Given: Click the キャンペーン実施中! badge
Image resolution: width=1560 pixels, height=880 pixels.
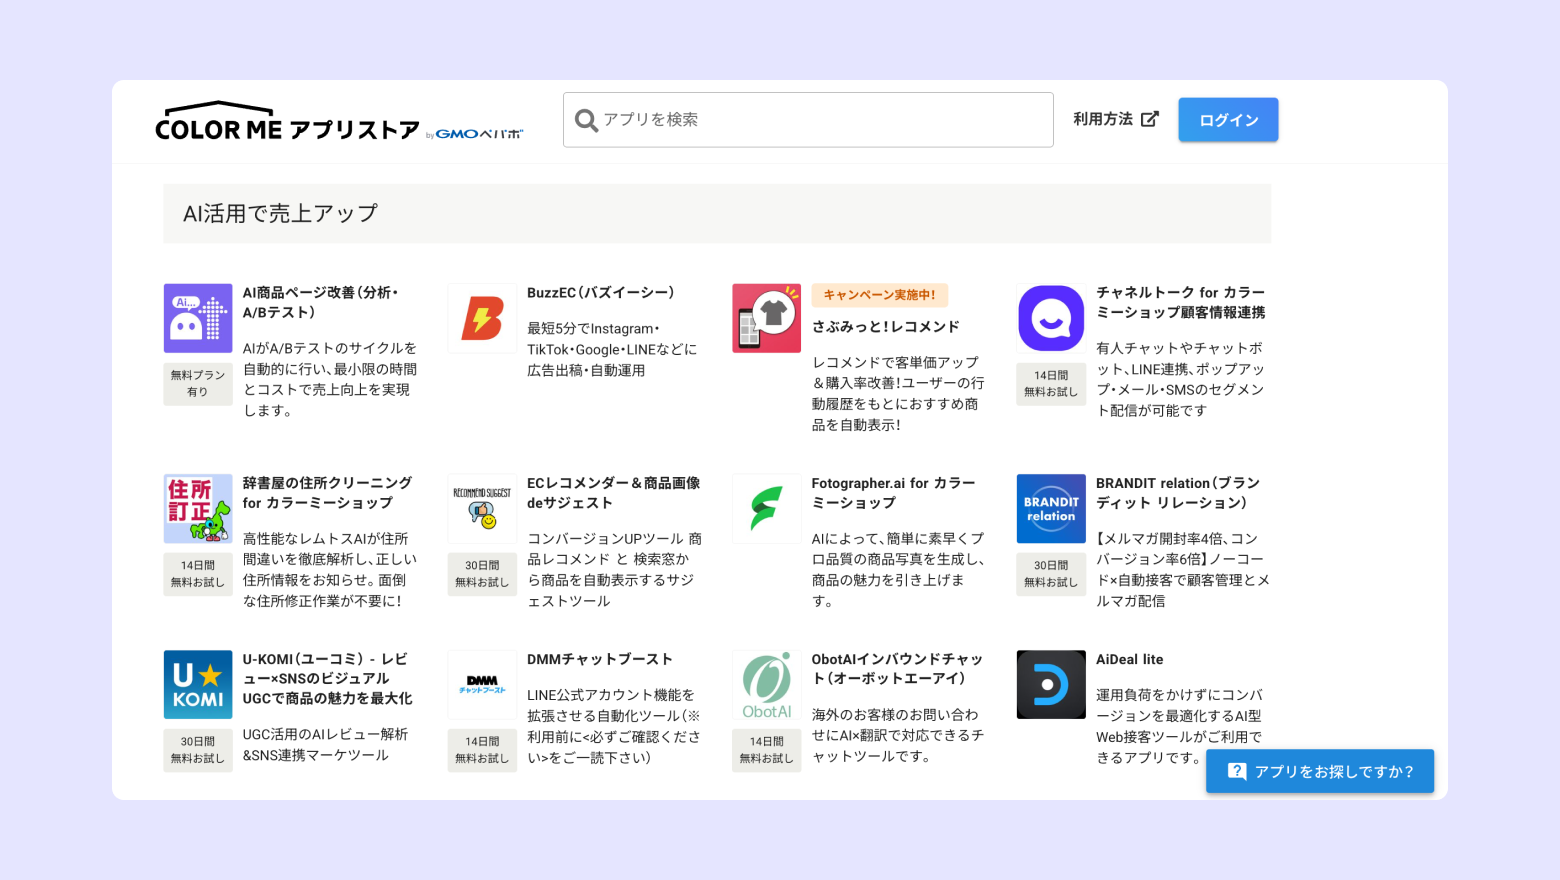Looking at the screenshot, I should (880, 295).
